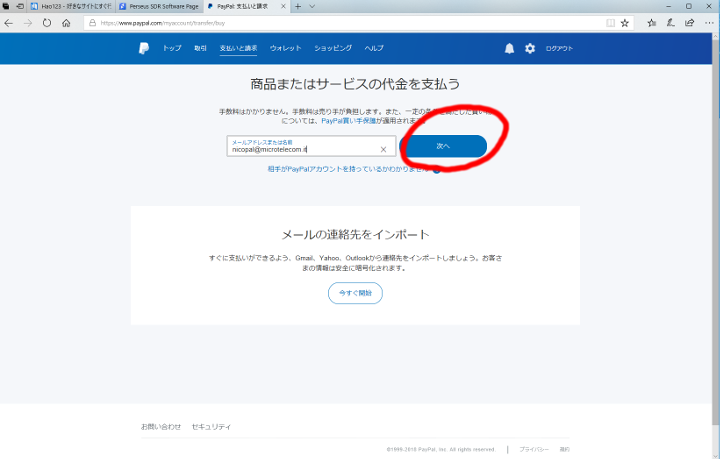Open the favorites hub icon

[652, 23]
